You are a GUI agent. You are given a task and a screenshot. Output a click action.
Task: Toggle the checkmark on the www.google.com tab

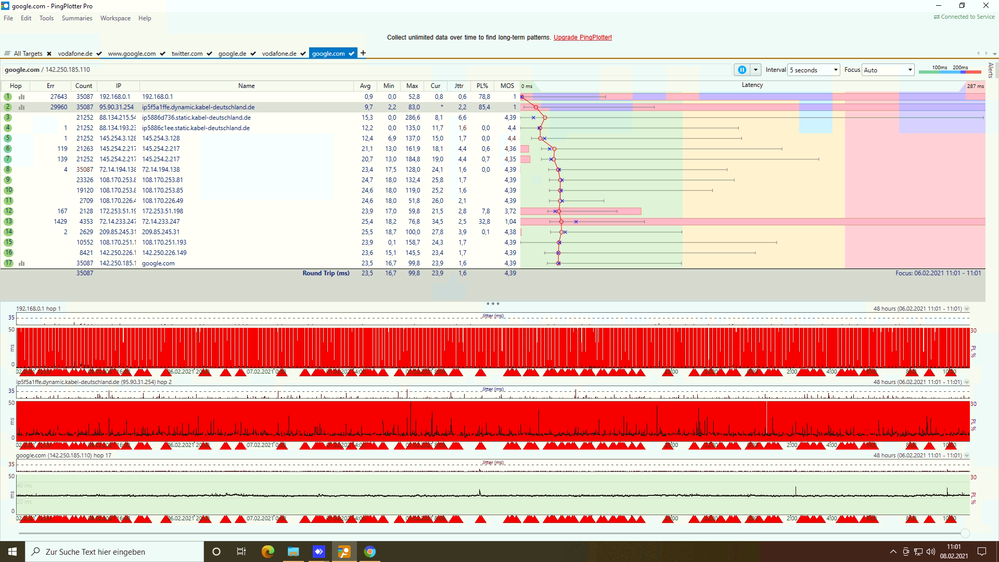click(x=162, y=54)
